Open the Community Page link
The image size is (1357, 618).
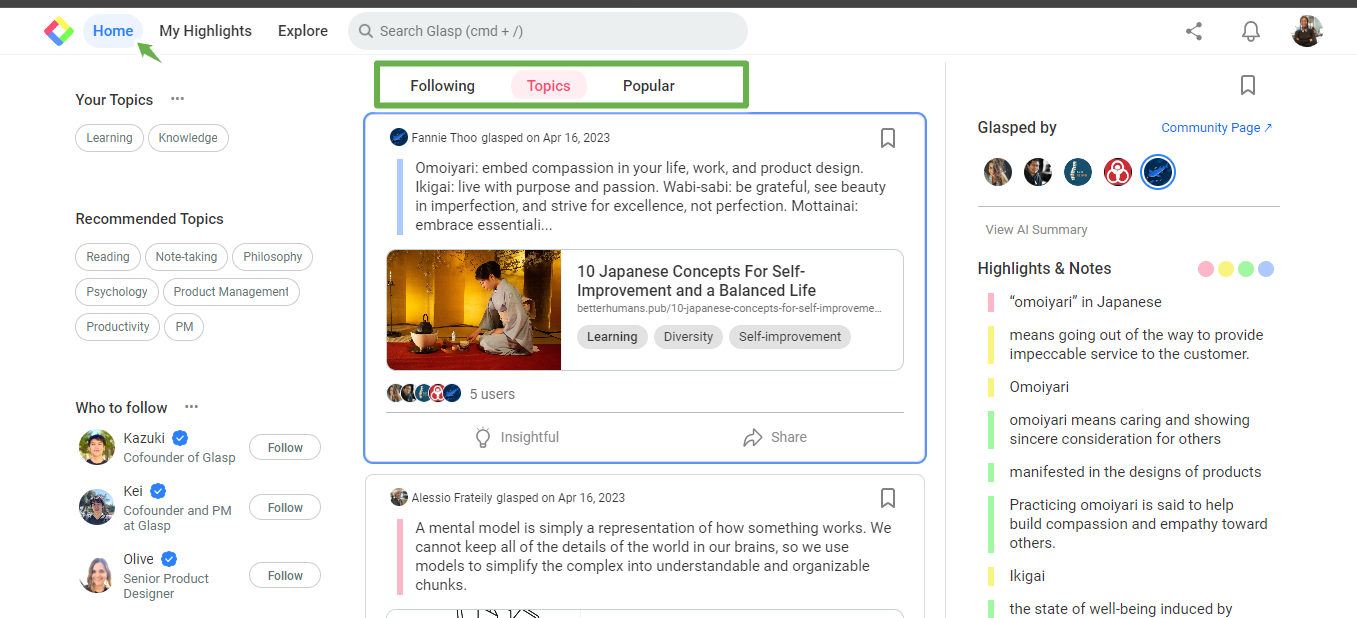coord(1217,128)
